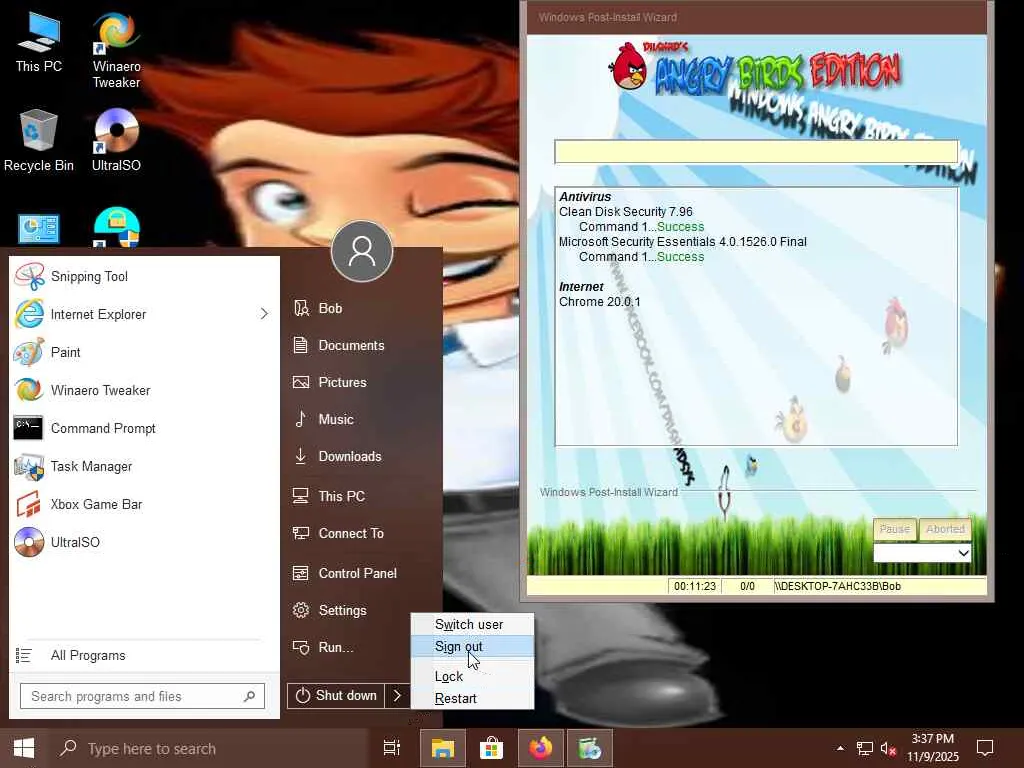
Task: Launch Command Prompt from start menu
Action: point(144,428)
